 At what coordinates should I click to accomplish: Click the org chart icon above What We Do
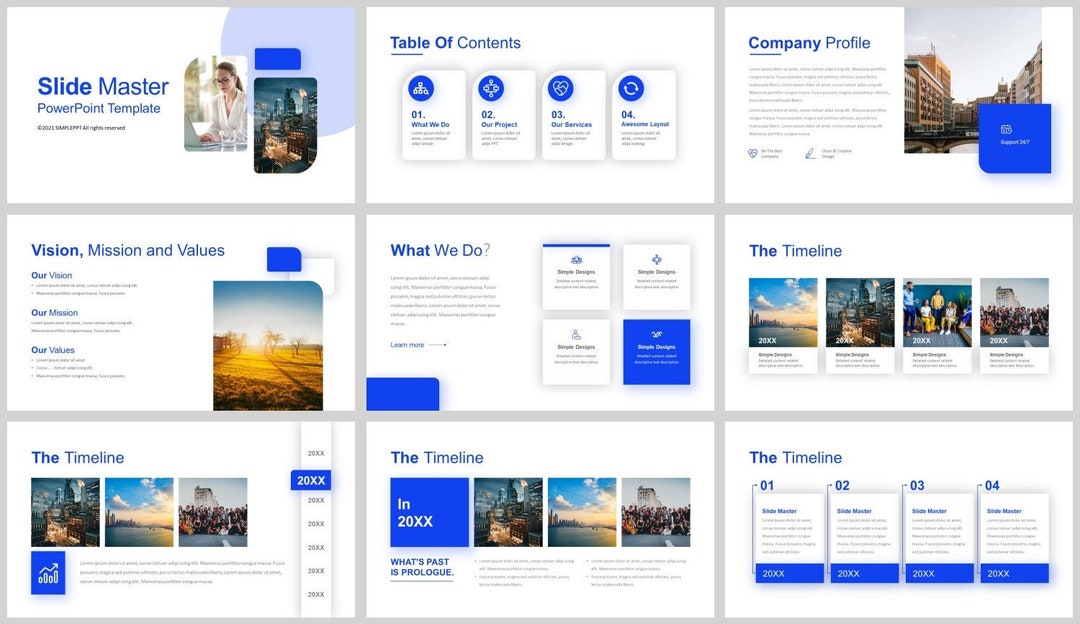421,88
